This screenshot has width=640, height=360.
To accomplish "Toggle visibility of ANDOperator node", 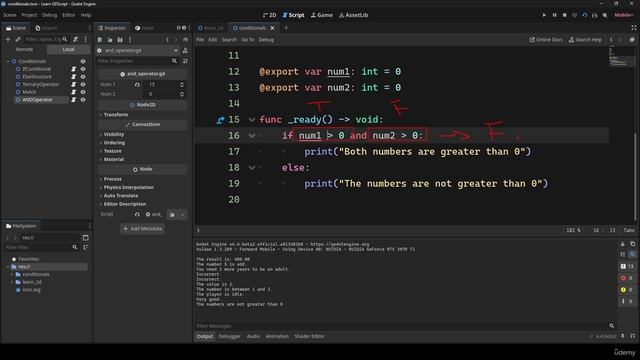I will coord(83,100).
